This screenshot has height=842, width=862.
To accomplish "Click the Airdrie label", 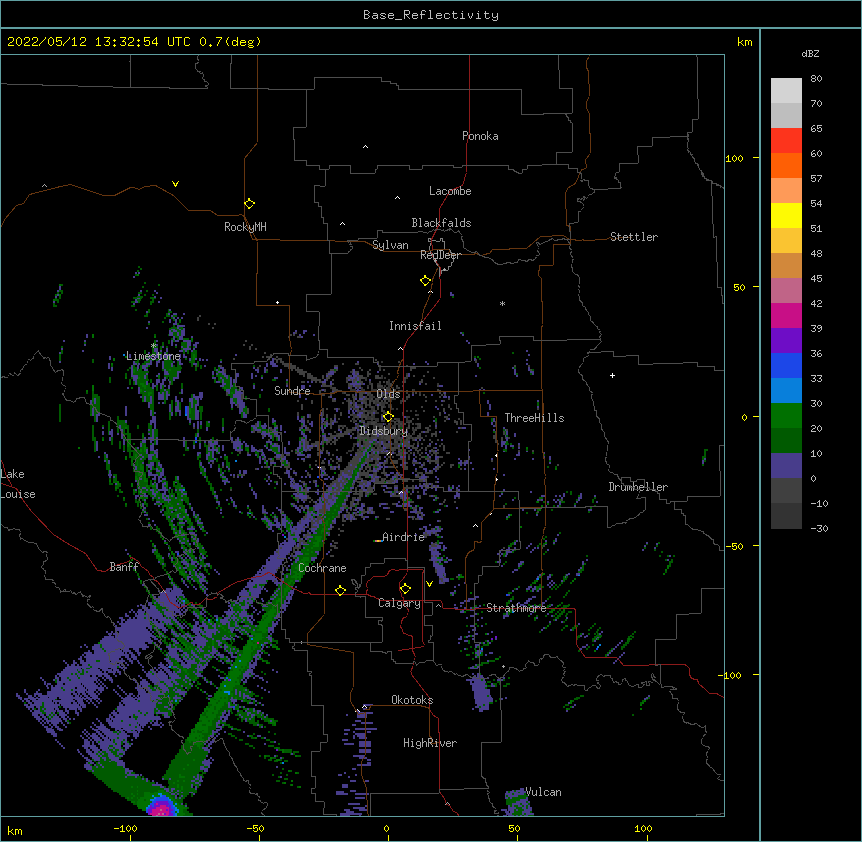I will click(404, 537).
